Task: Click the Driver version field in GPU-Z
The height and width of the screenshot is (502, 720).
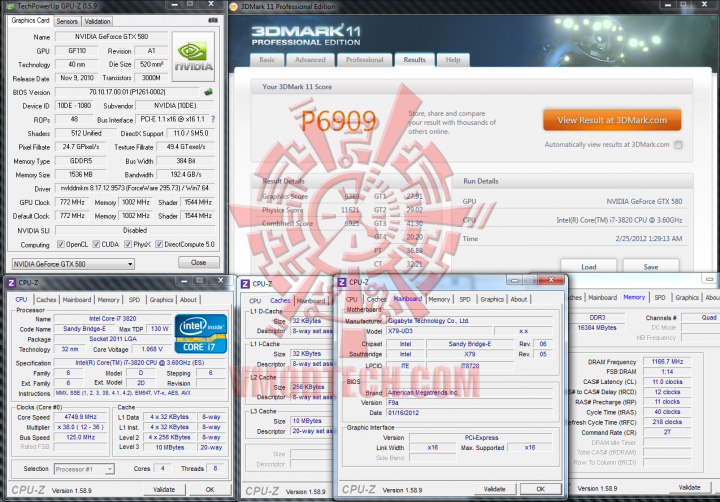Action: [135, 188]
